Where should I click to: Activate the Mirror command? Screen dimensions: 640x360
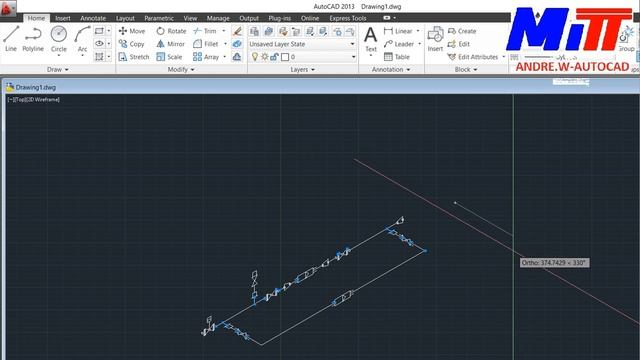171,44
